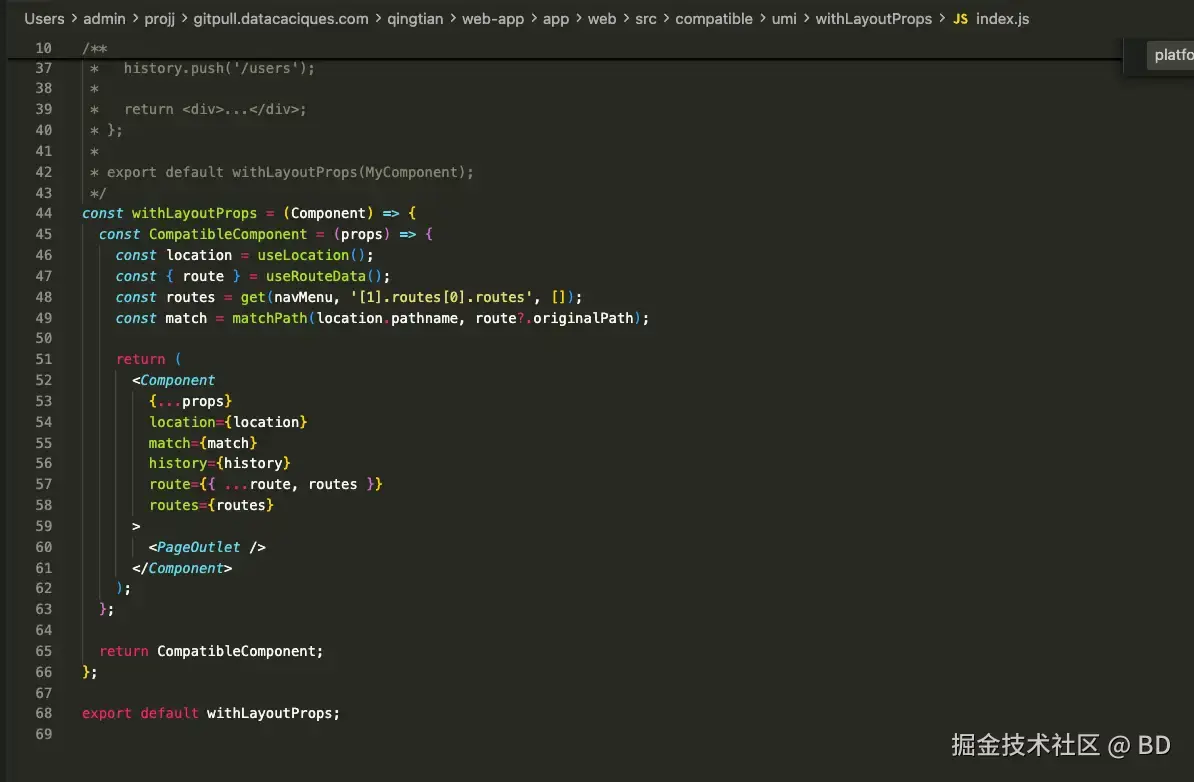1194x782 pixels.
Task: Select the projj breadcrumb segment
Action: 159,19
